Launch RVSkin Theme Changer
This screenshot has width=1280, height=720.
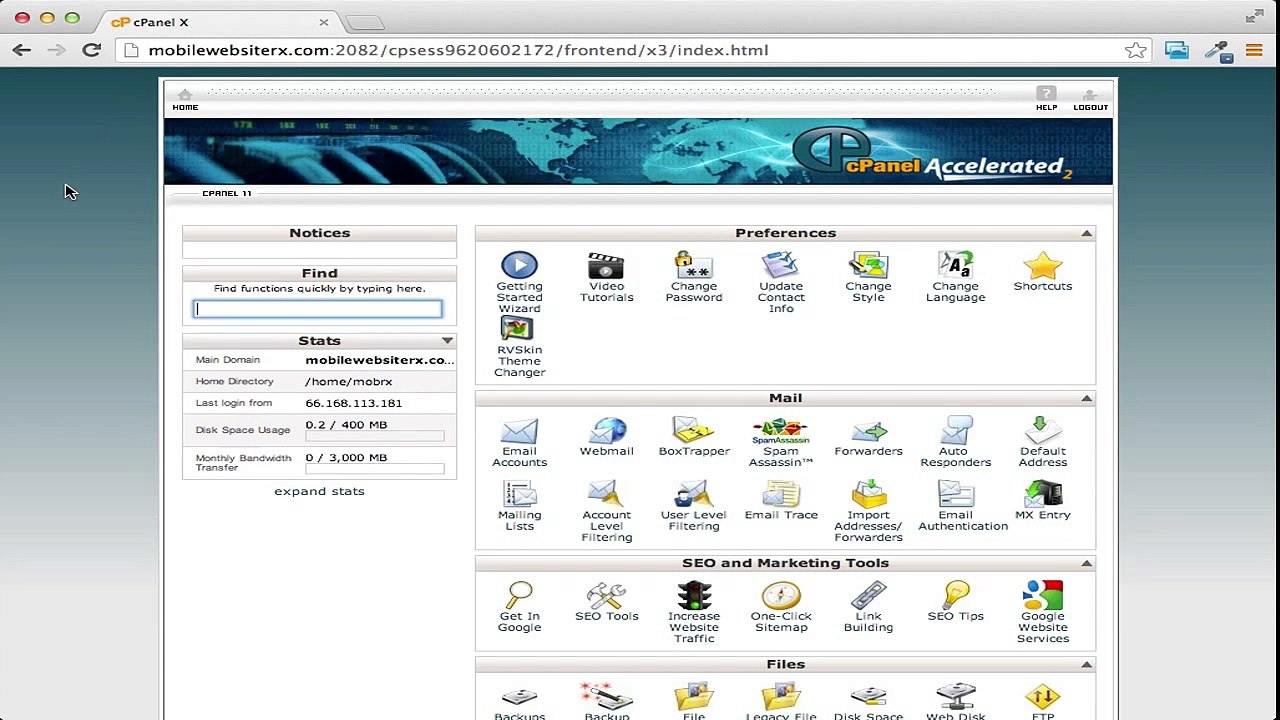pyautogui.click(x=519, y=347)
